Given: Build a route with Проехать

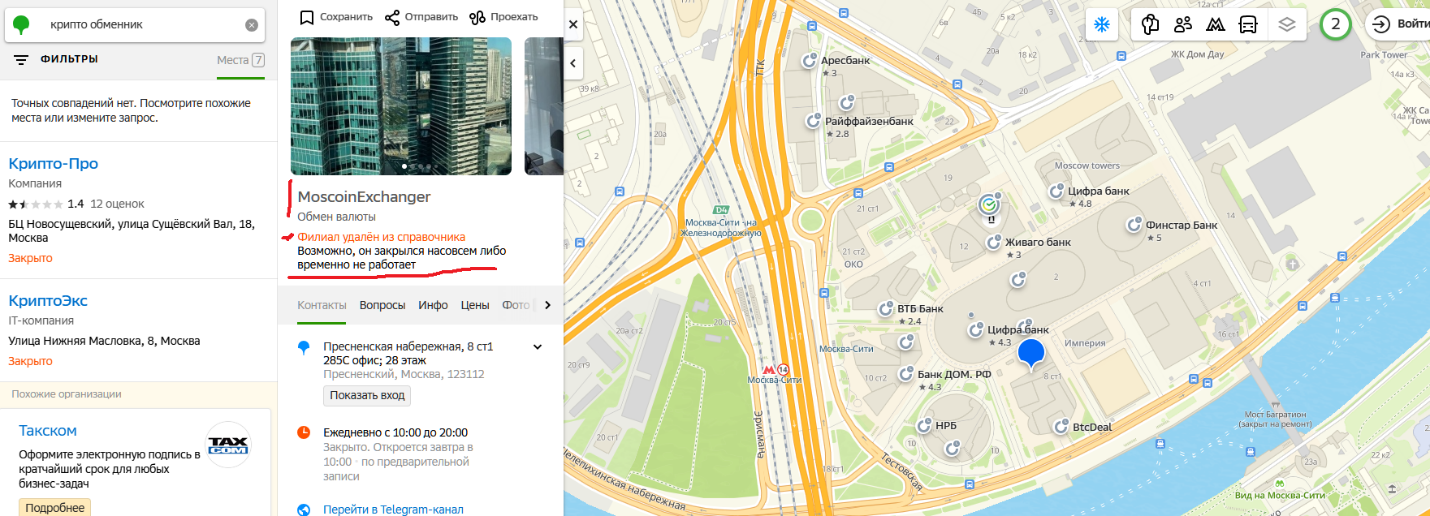Looking at the screenshot, I should pos(503,17).
